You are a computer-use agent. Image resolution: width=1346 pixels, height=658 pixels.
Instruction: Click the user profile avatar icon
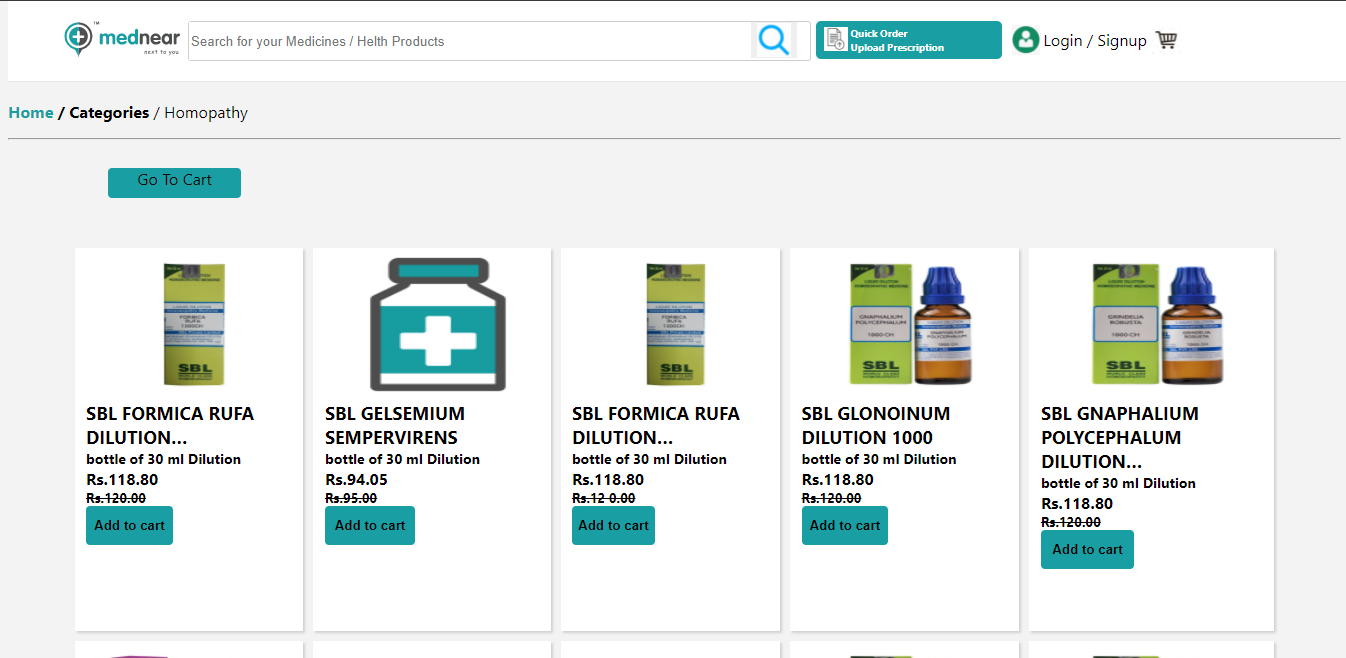click(1025, 40)
